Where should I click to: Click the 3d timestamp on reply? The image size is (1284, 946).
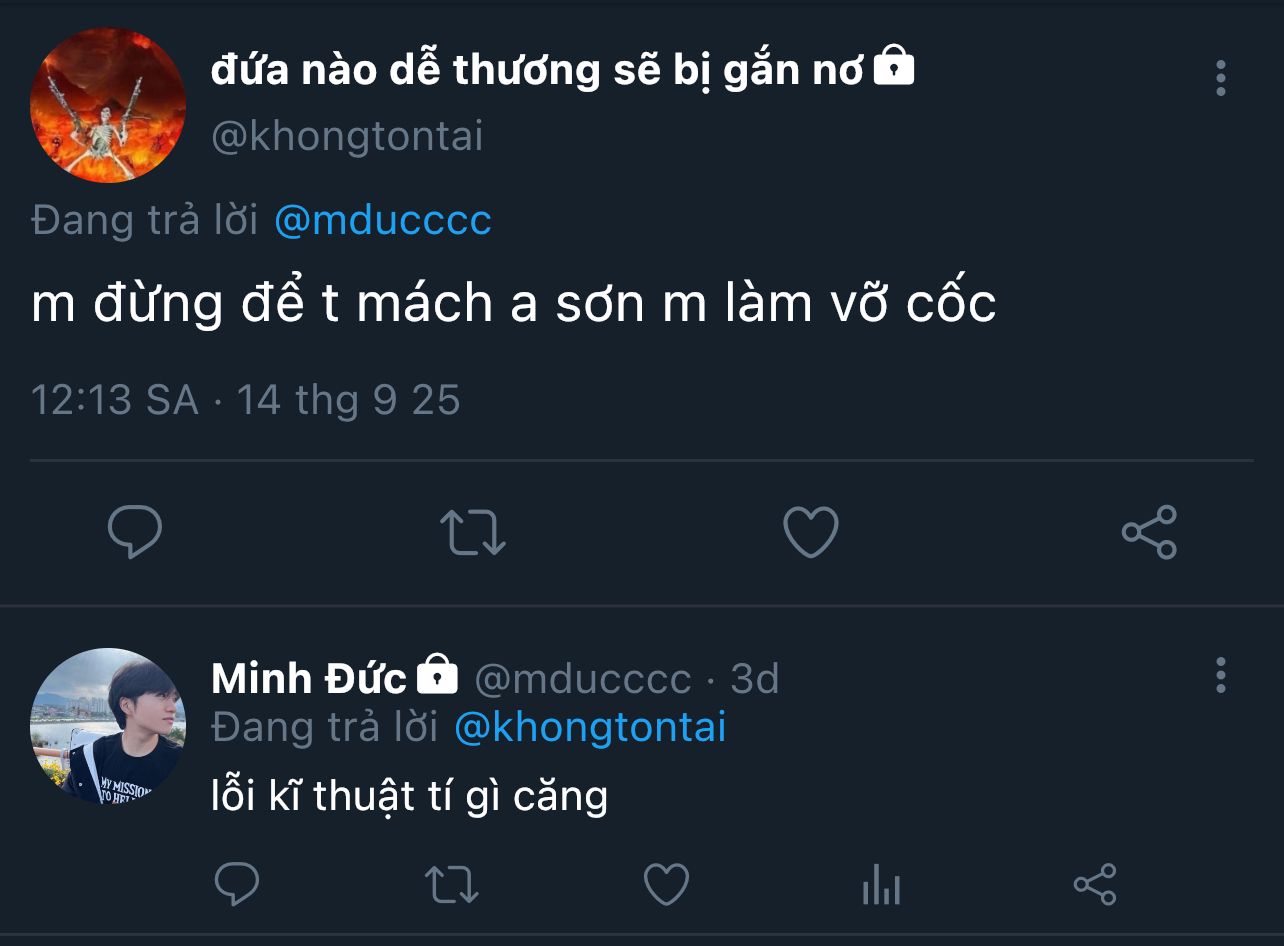(x=755, y=679)
